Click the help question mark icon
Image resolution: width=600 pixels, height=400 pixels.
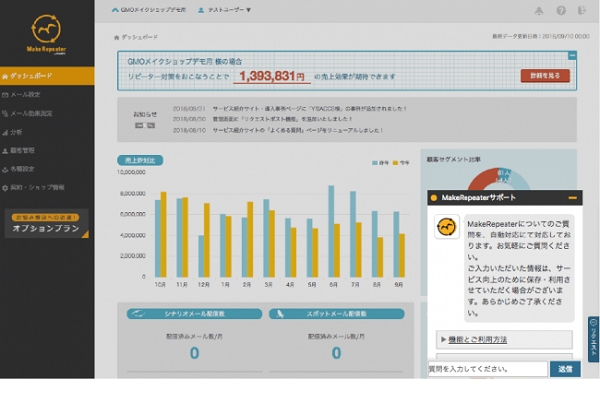(x=561, y=11)
